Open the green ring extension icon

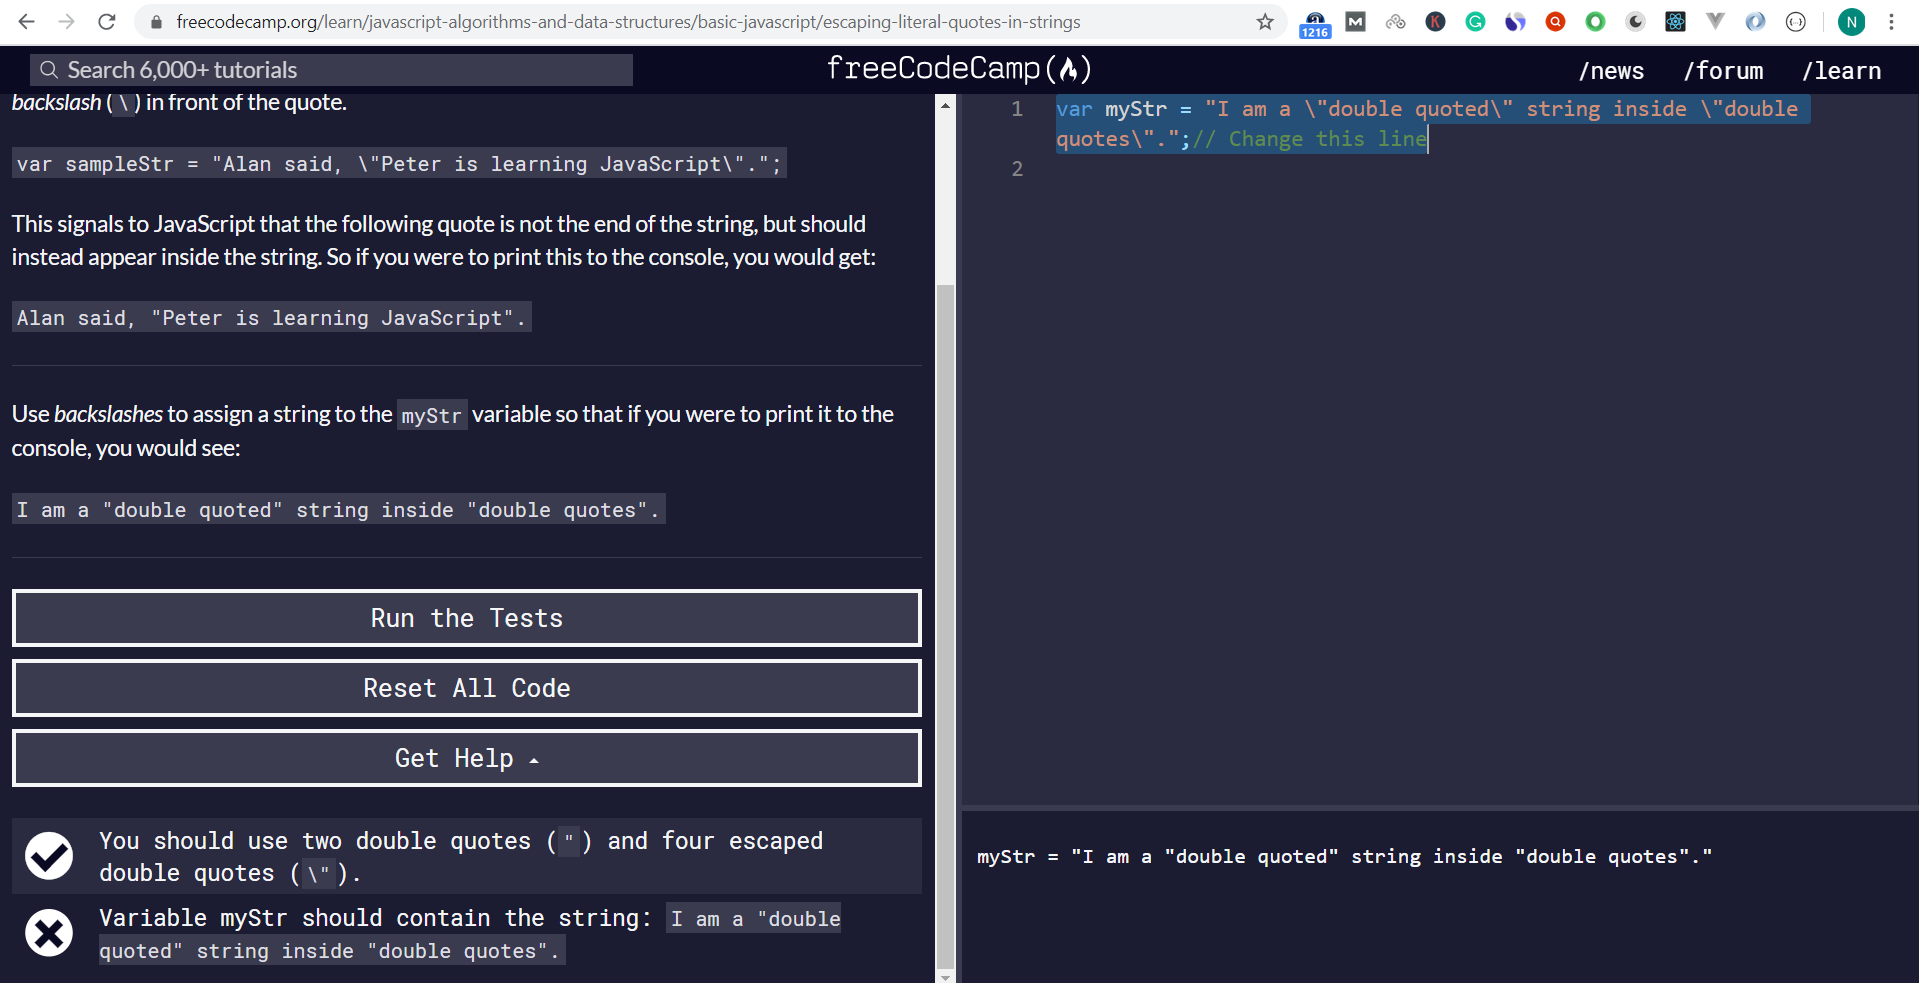[x=1596, y=22]
